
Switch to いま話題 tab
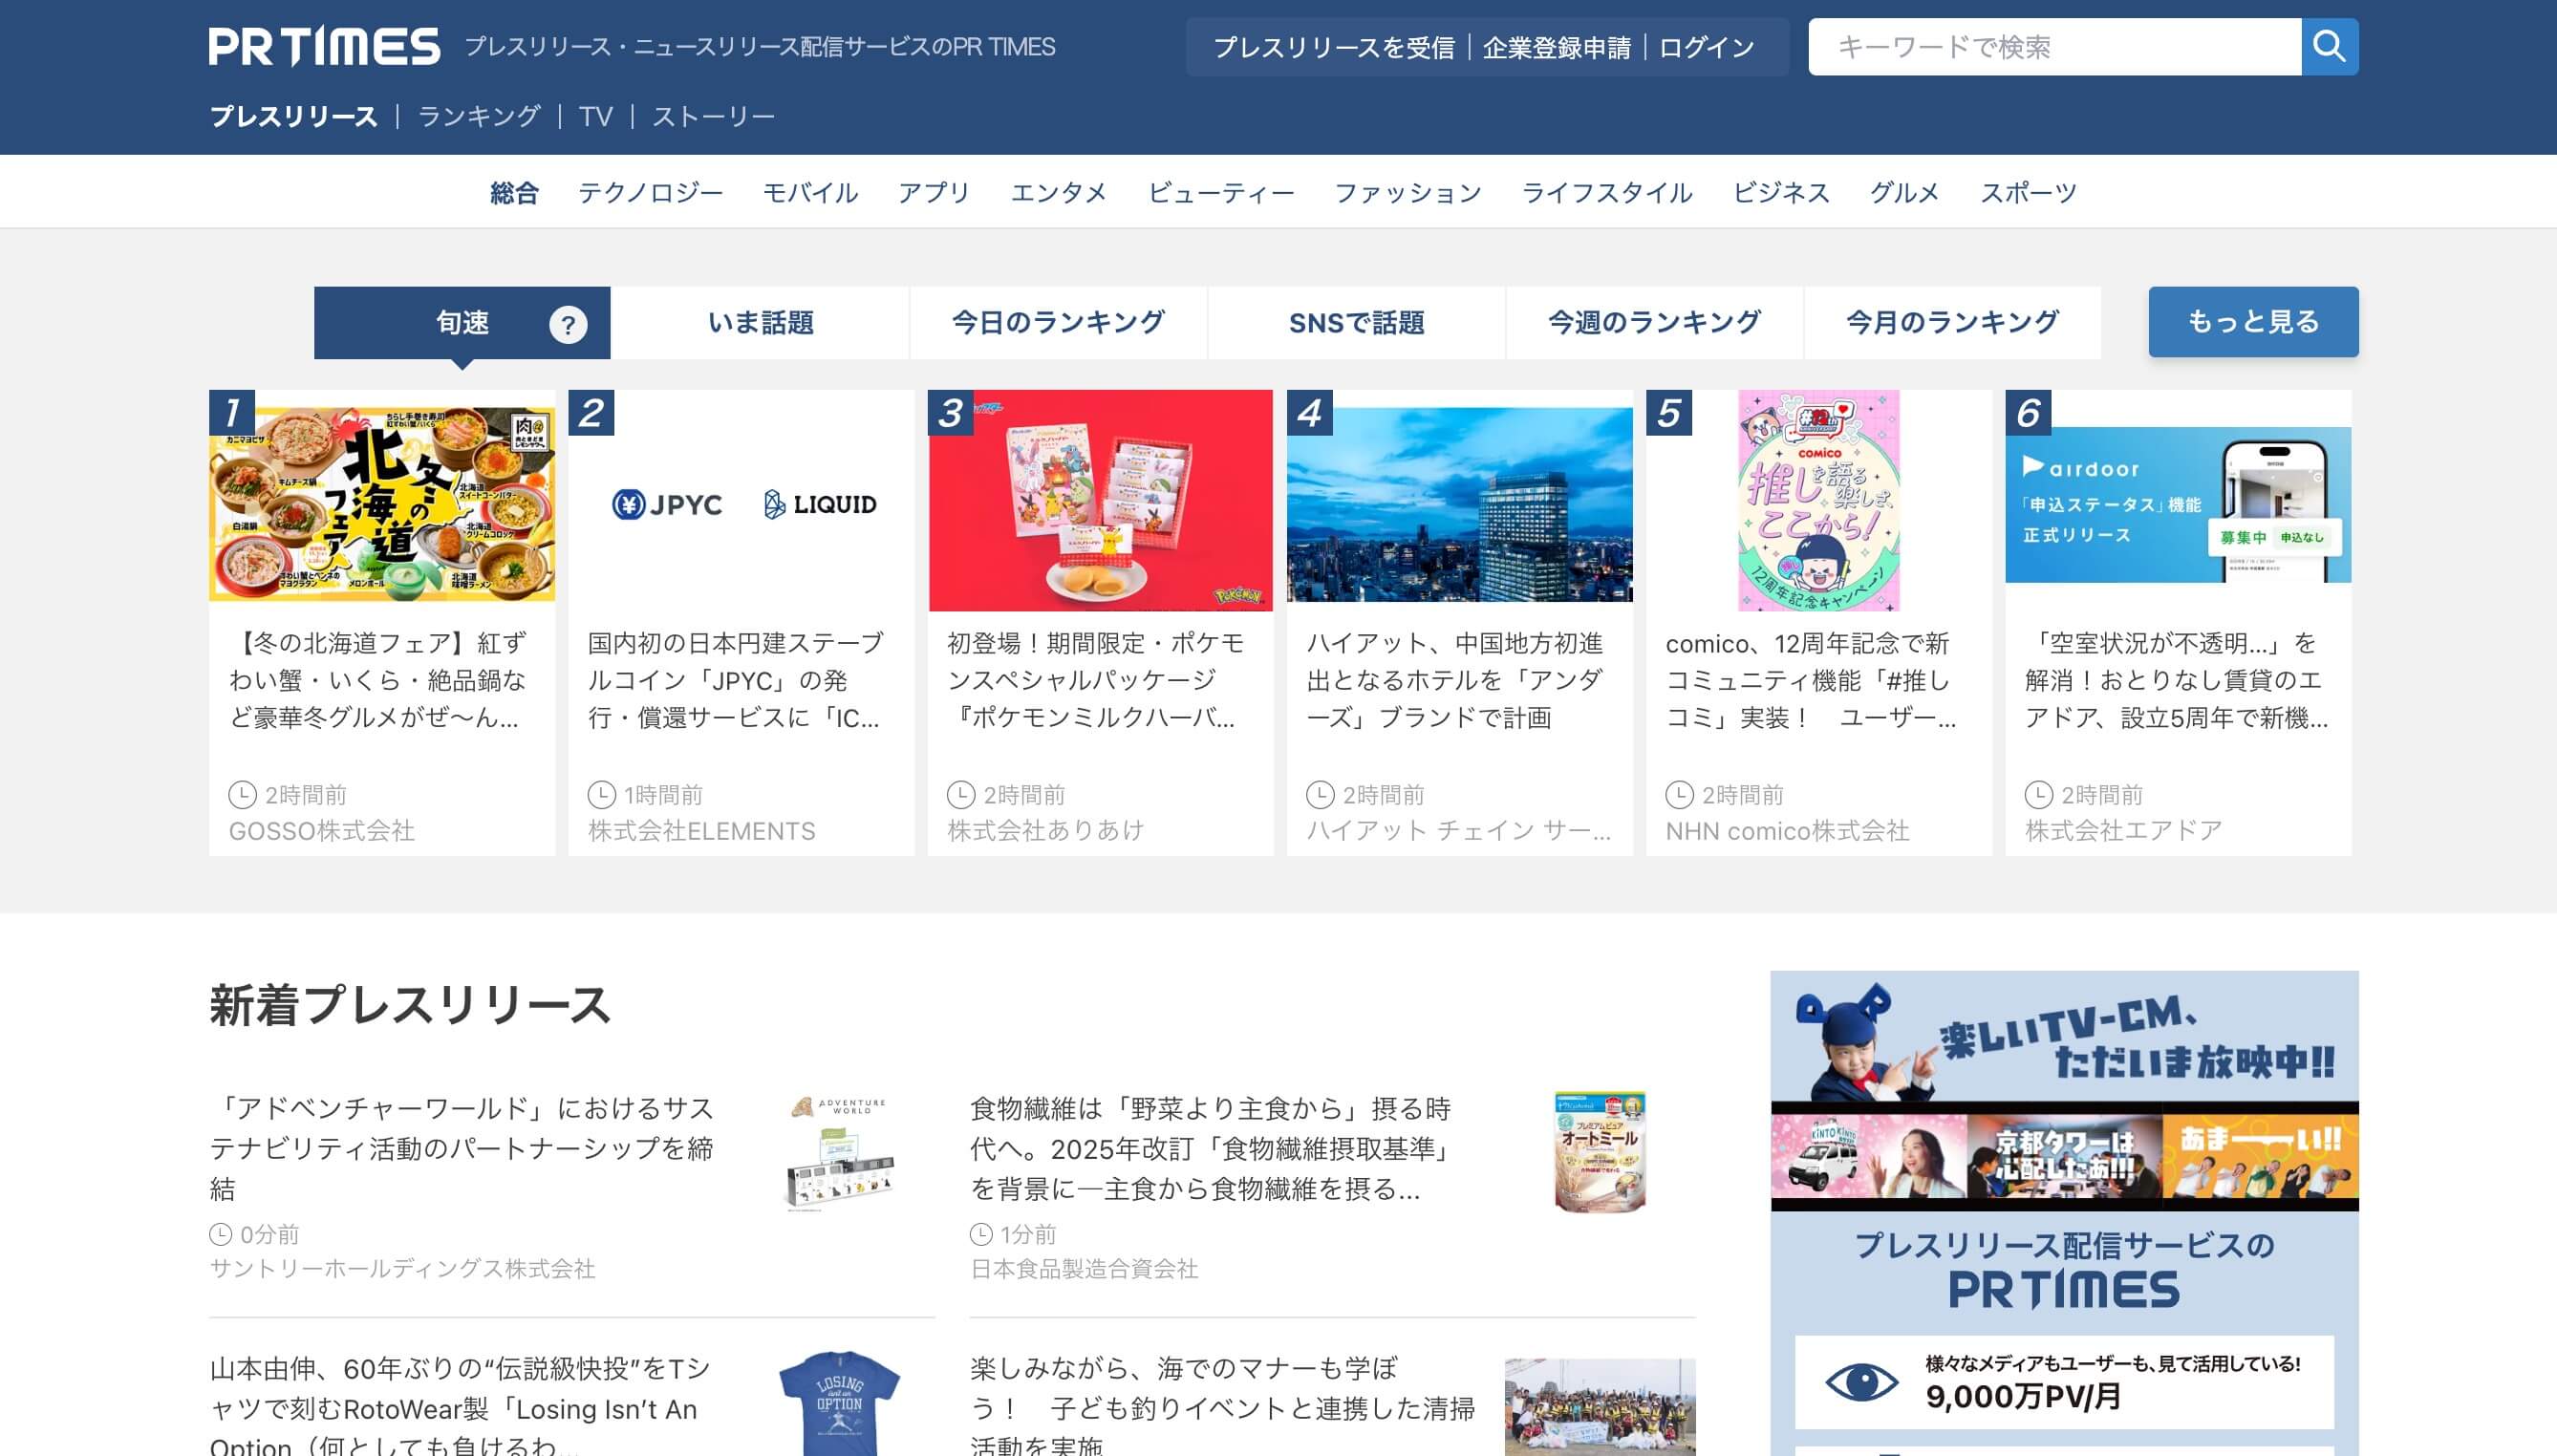point(760,323)
